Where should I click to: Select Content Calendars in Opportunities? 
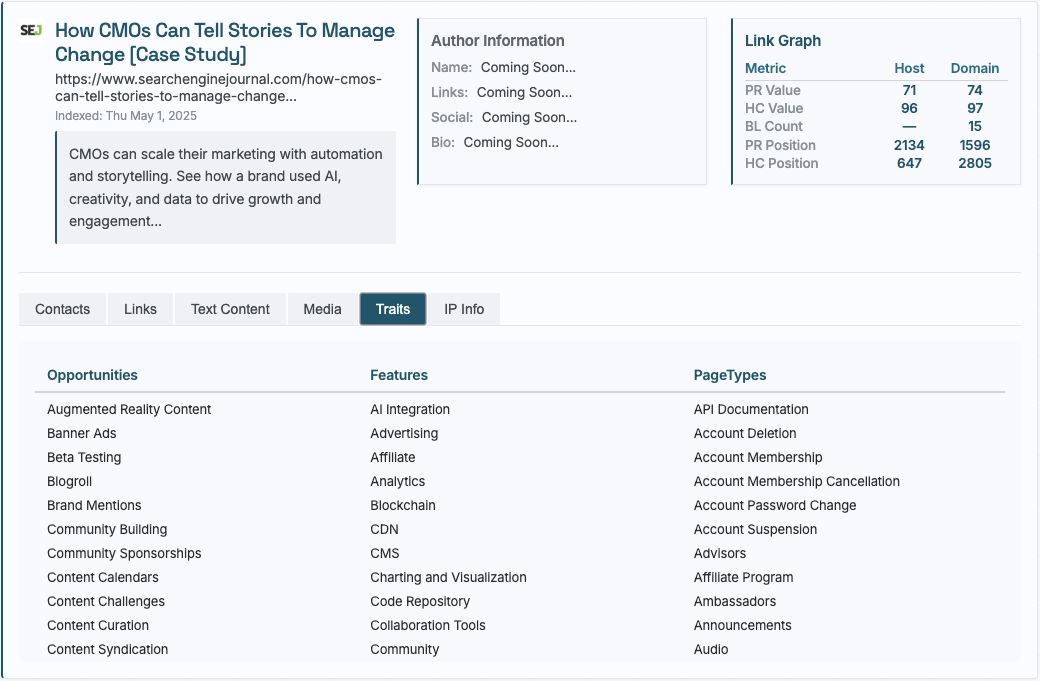pyautogui.click(x=103, y=578)
